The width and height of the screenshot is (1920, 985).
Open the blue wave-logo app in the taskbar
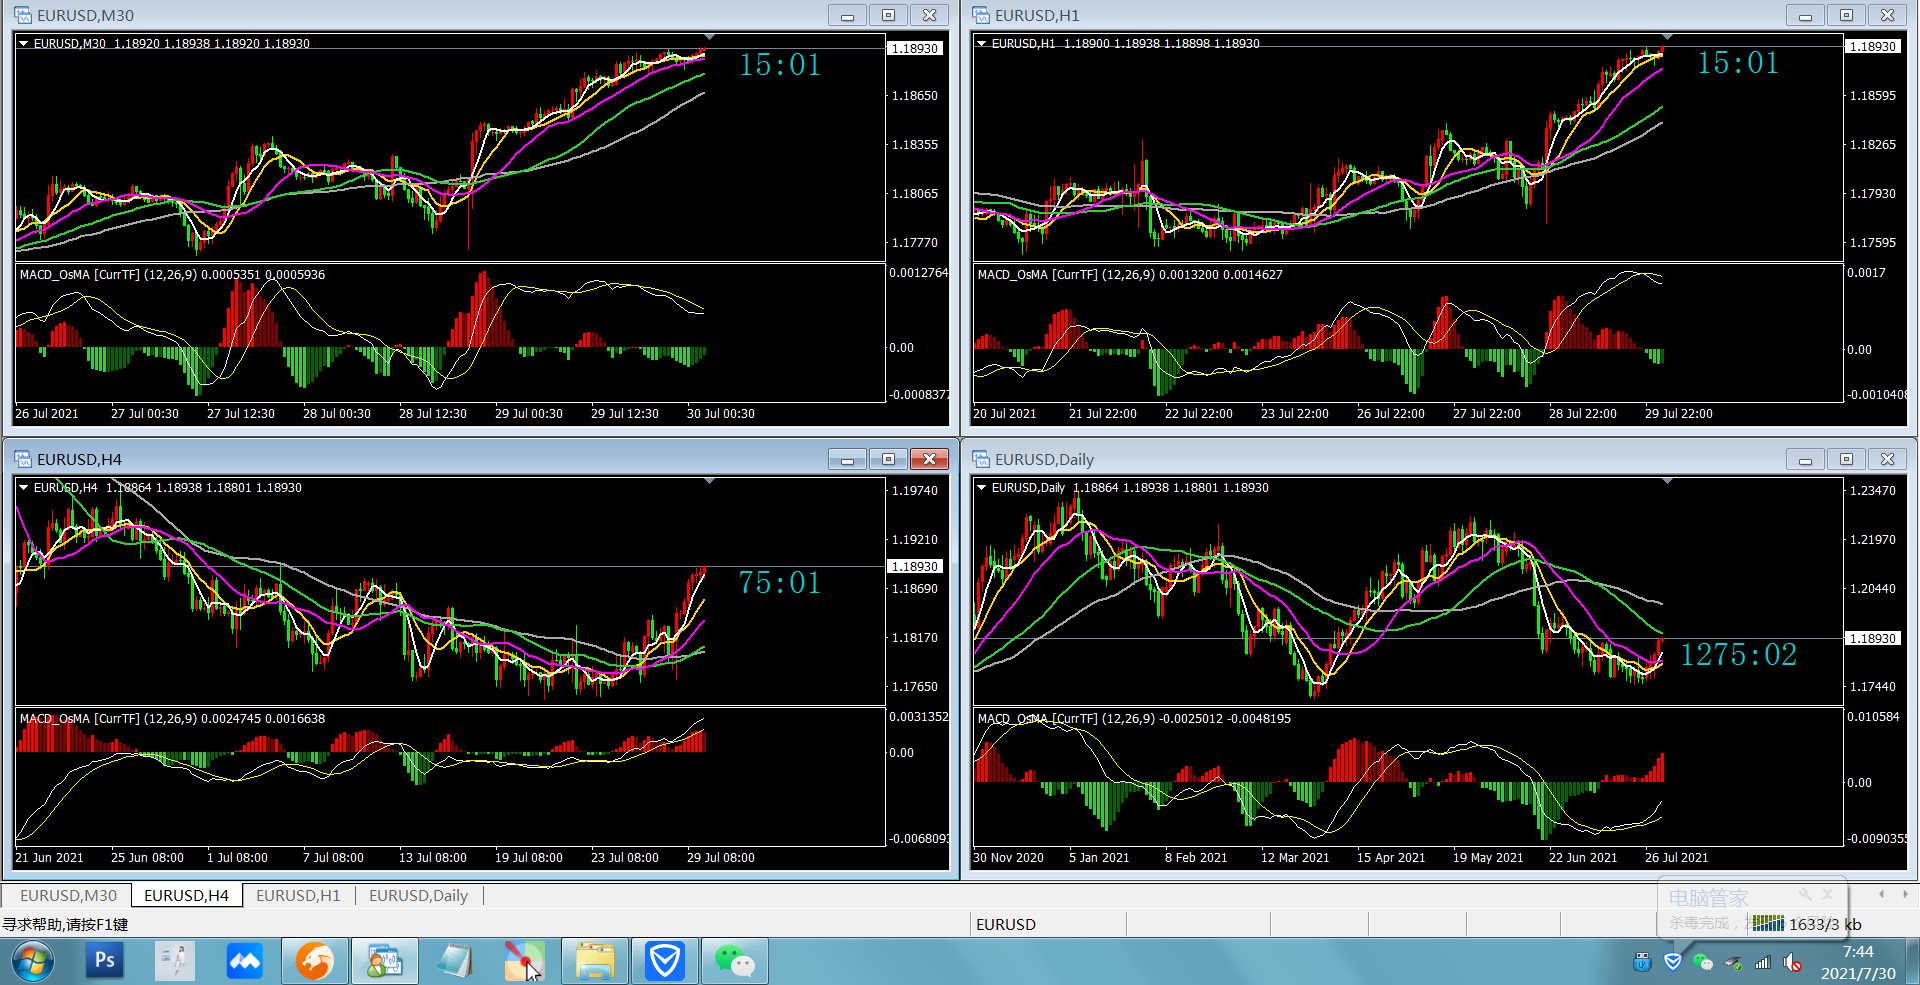[x=244, y=961]
